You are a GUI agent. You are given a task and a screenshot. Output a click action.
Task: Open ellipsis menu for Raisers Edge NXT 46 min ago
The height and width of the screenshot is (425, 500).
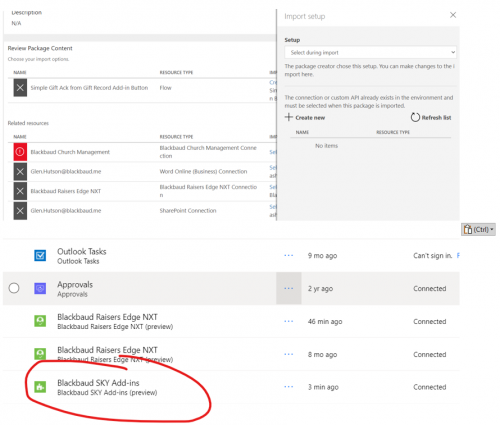(289, 321)
